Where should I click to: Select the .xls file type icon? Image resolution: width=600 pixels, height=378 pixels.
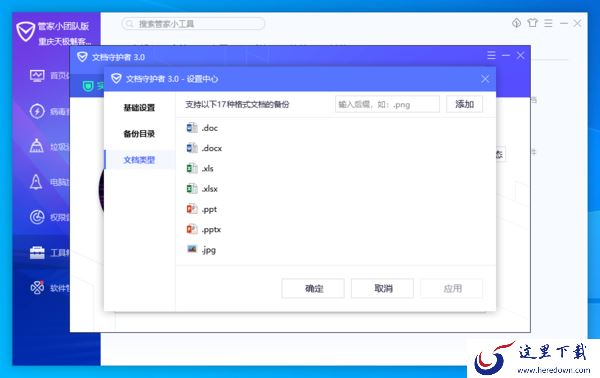click(x=192, y=168)
